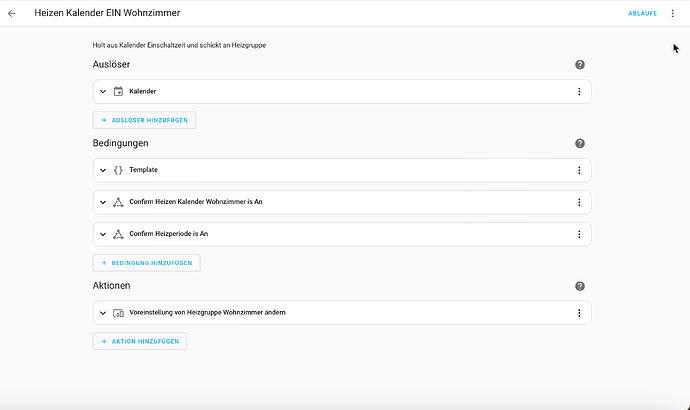Expand the Confirm Heizen Kalender Wohnzimmer condition
The width and height of the screenshot is (690, 410).
[103, 202]
